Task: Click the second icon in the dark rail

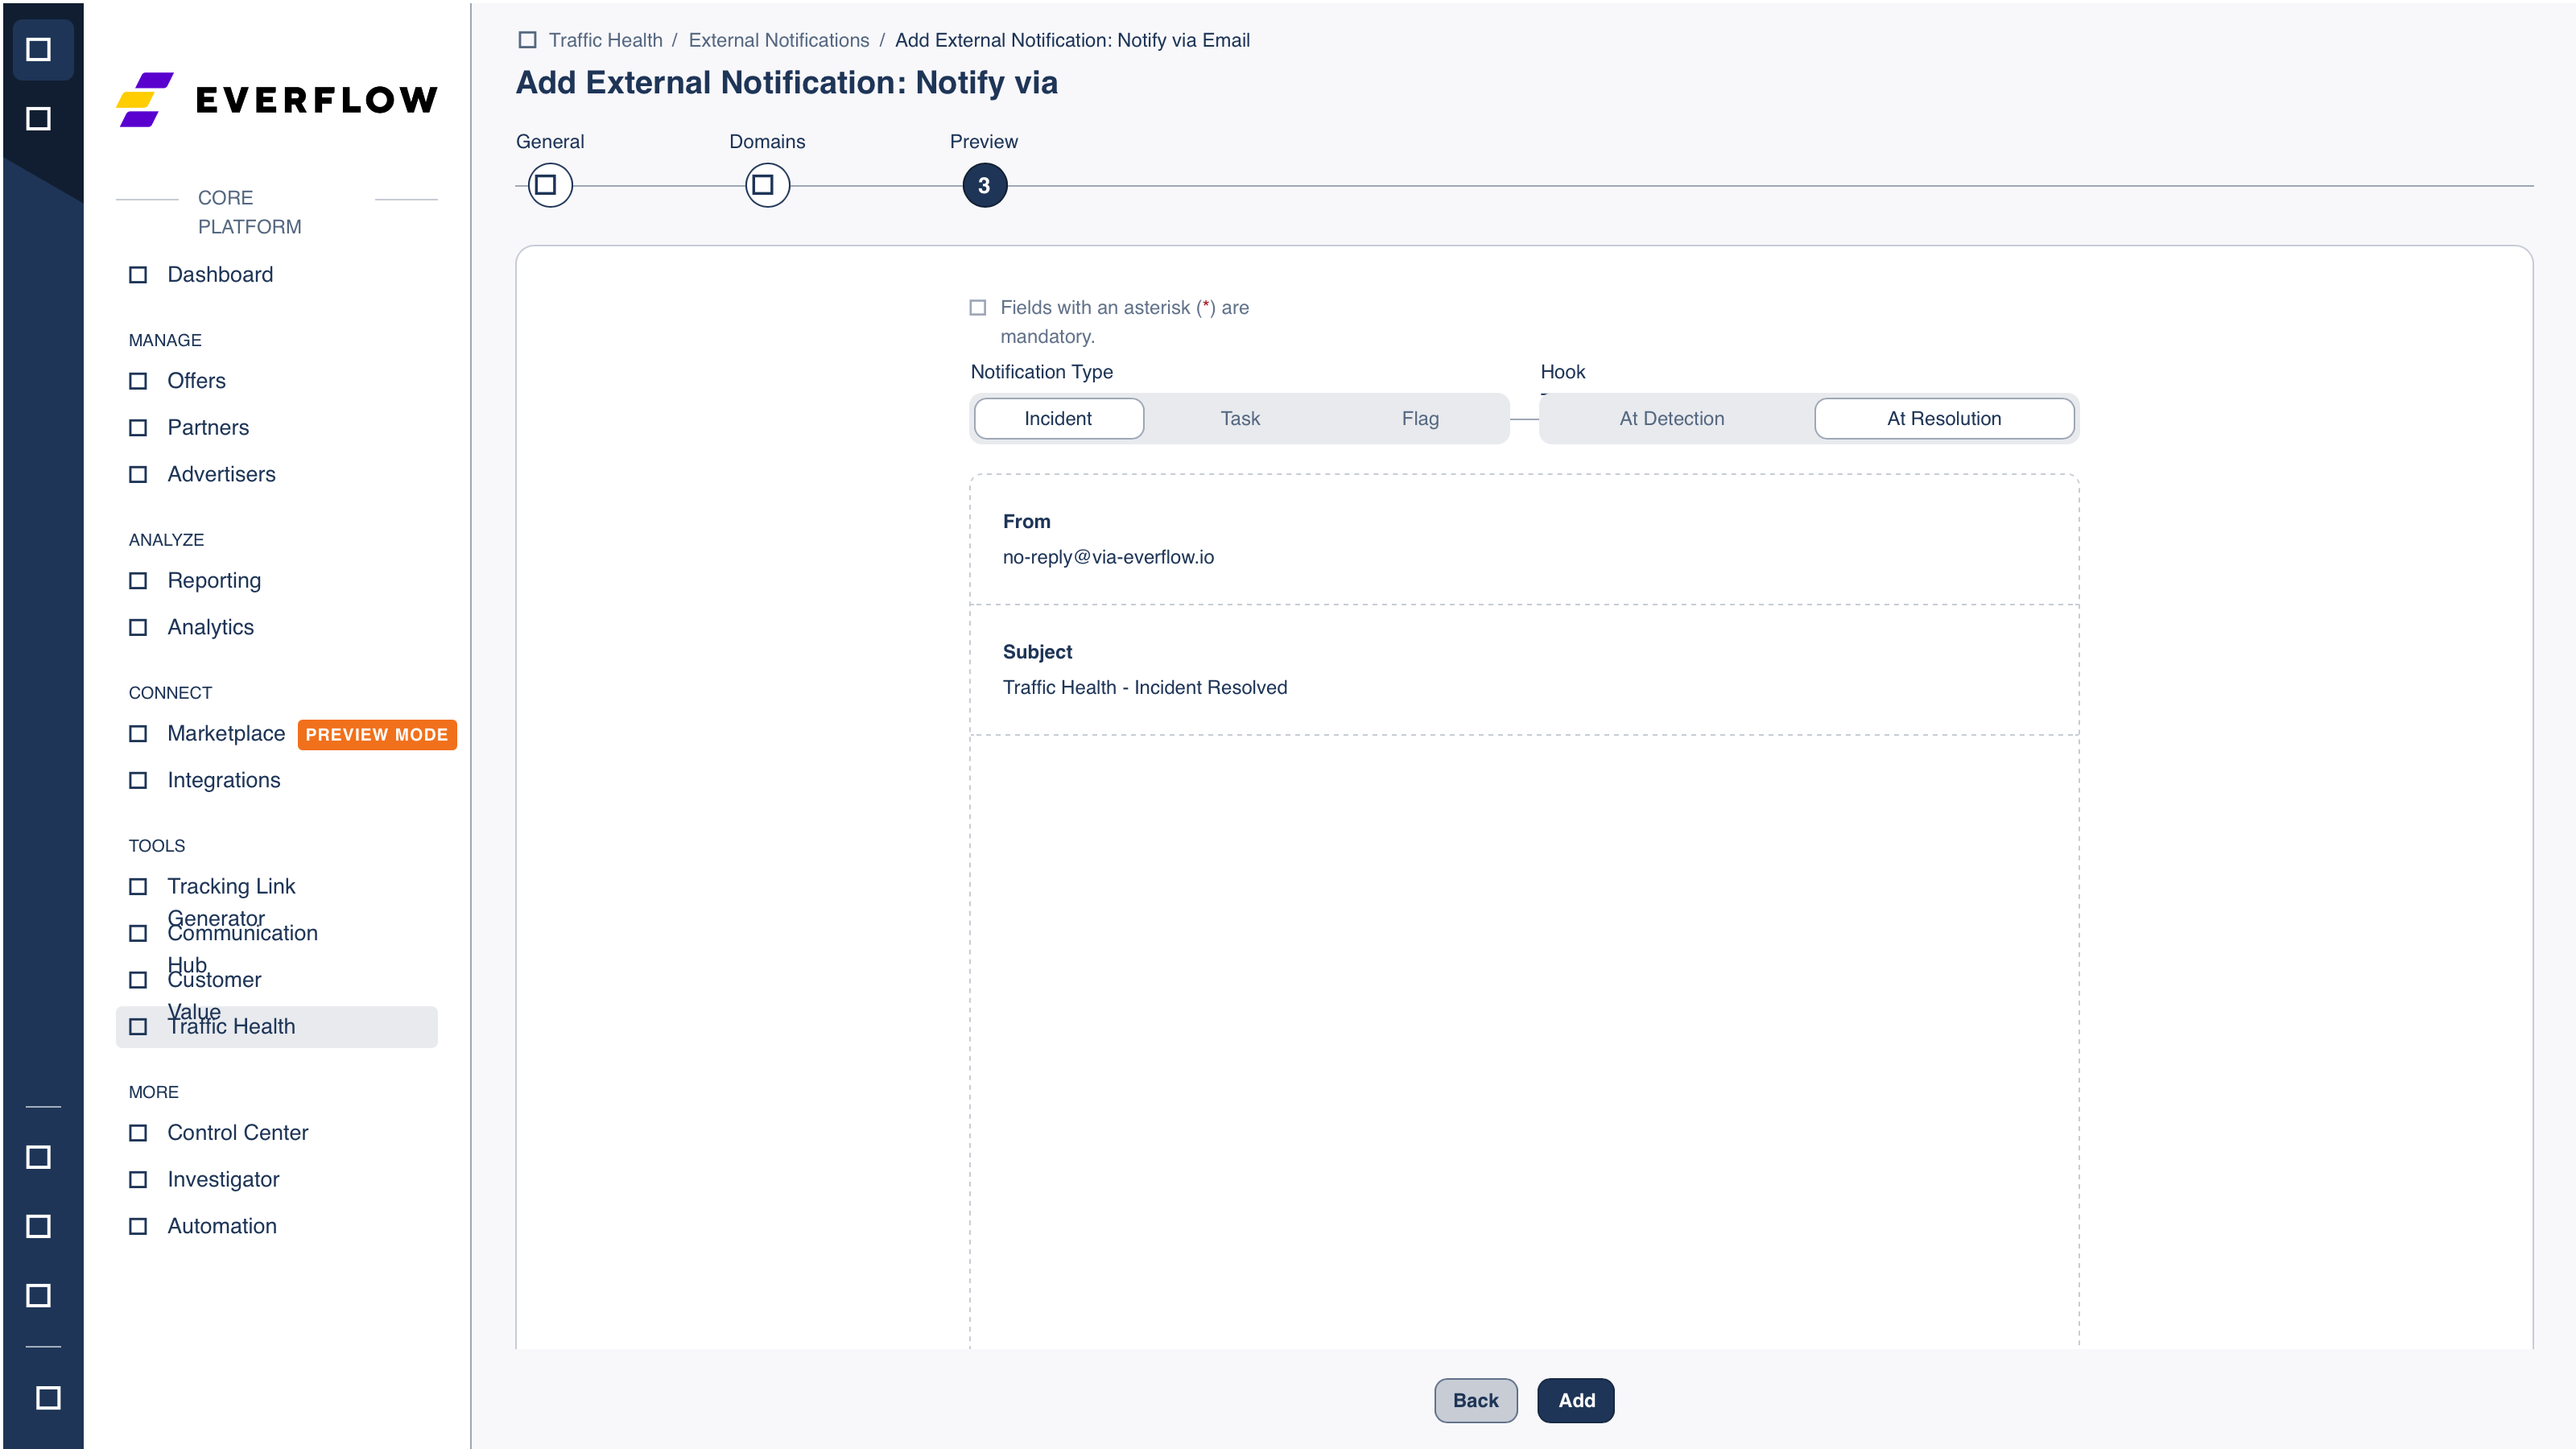Action: click(x=39, y=119)
